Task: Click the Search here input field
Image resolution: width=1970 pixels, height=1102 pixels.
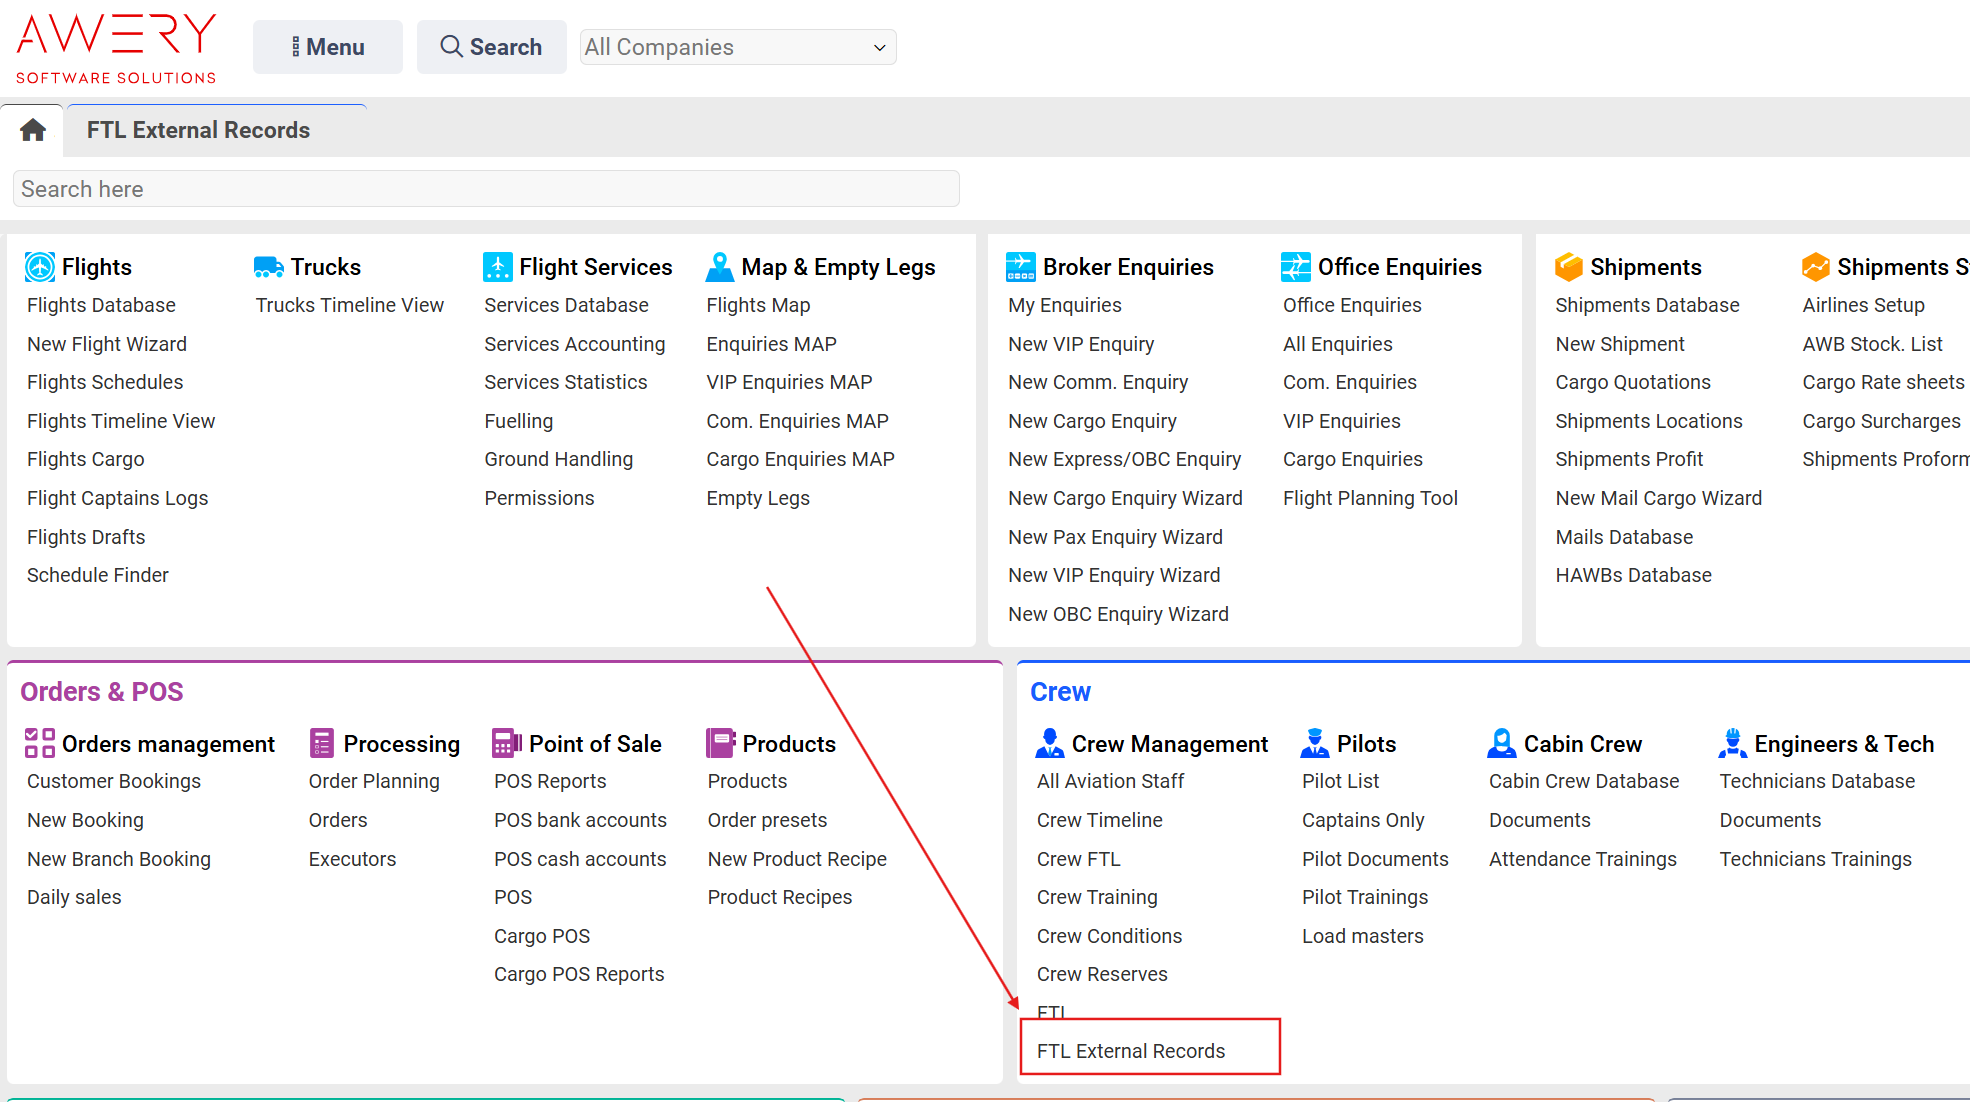Action: click(486, 189)
